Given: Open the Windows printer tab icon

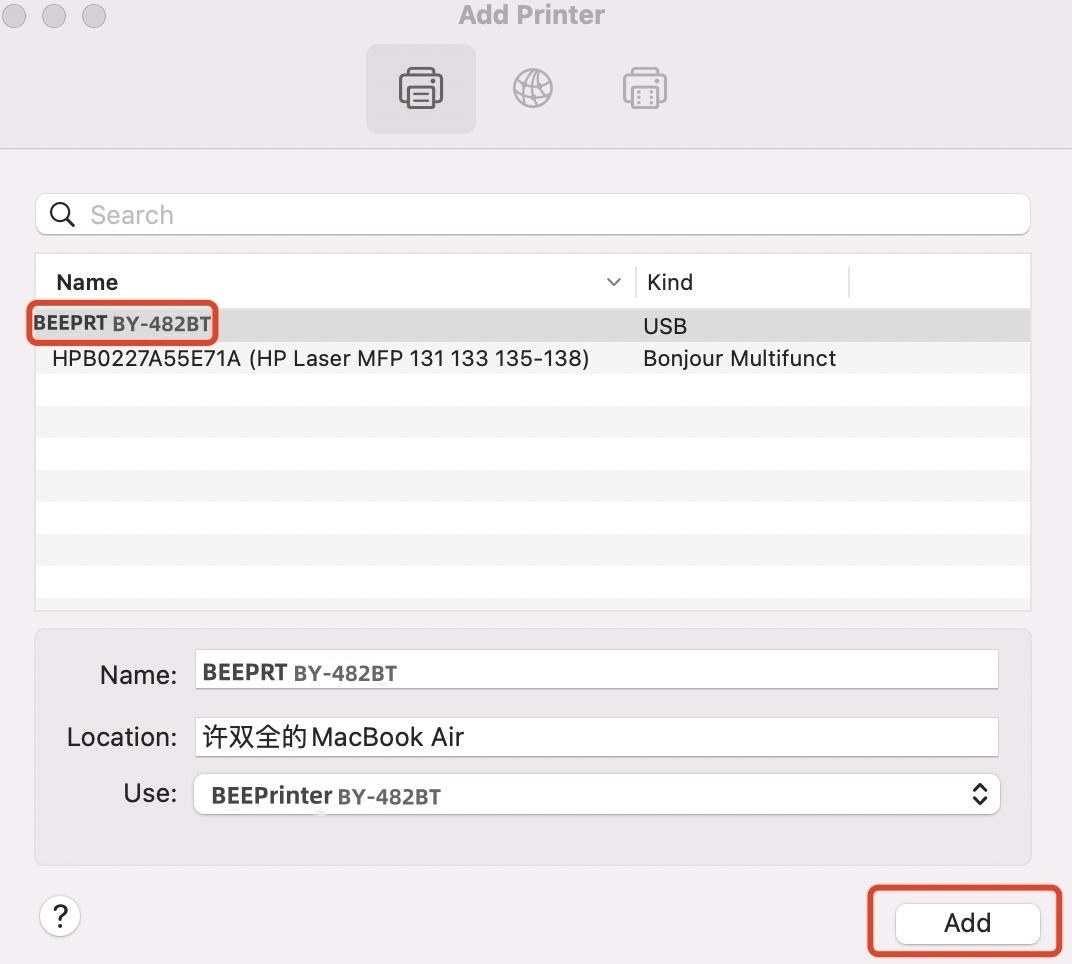Looking at the screenshot, I should [x=645, y=88].
